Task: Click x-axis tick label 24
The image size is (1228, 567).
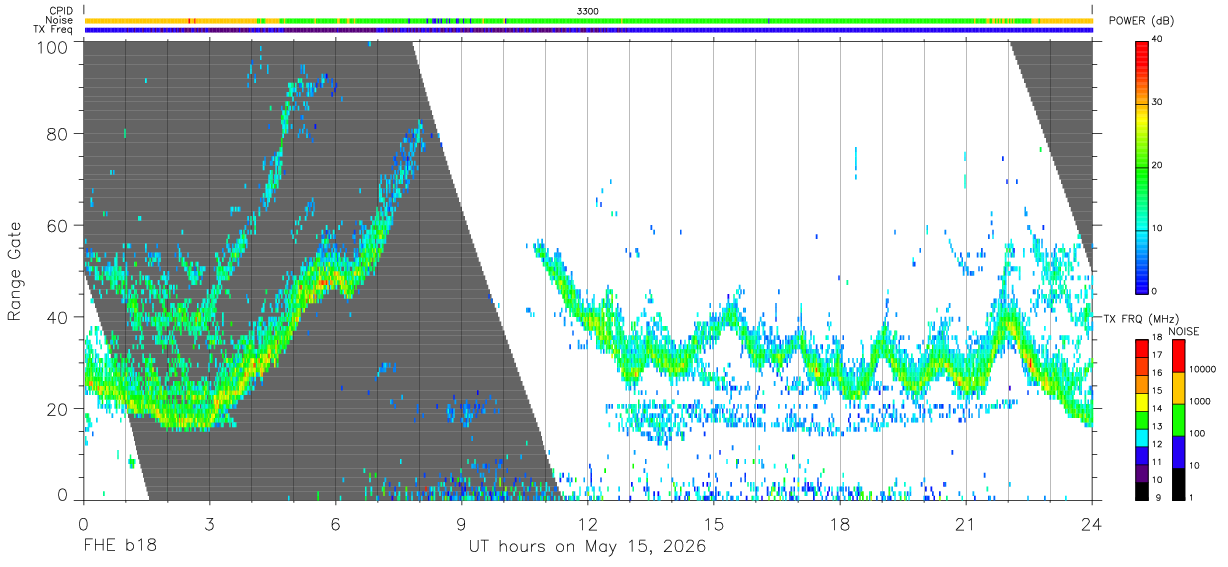Action: click(x=1092, y=524)
